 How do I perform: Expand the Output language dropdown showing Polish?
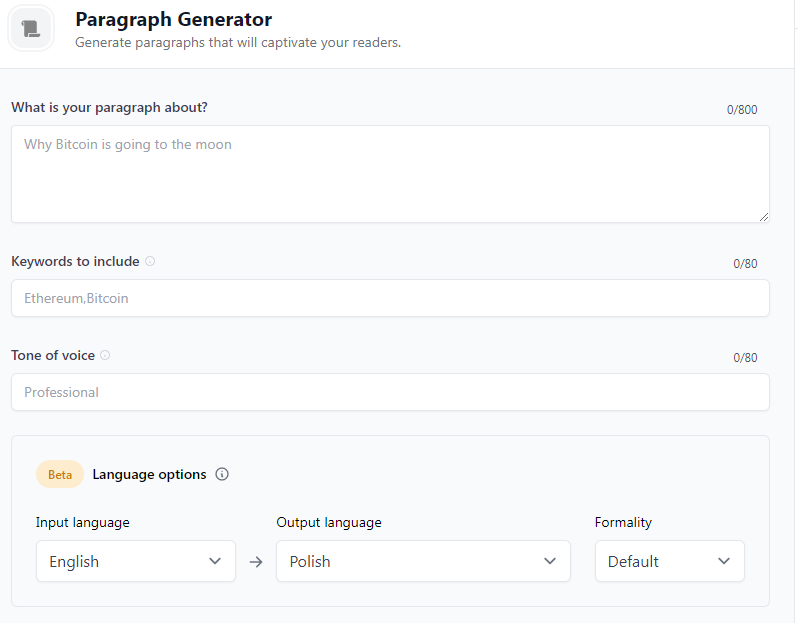423,561
